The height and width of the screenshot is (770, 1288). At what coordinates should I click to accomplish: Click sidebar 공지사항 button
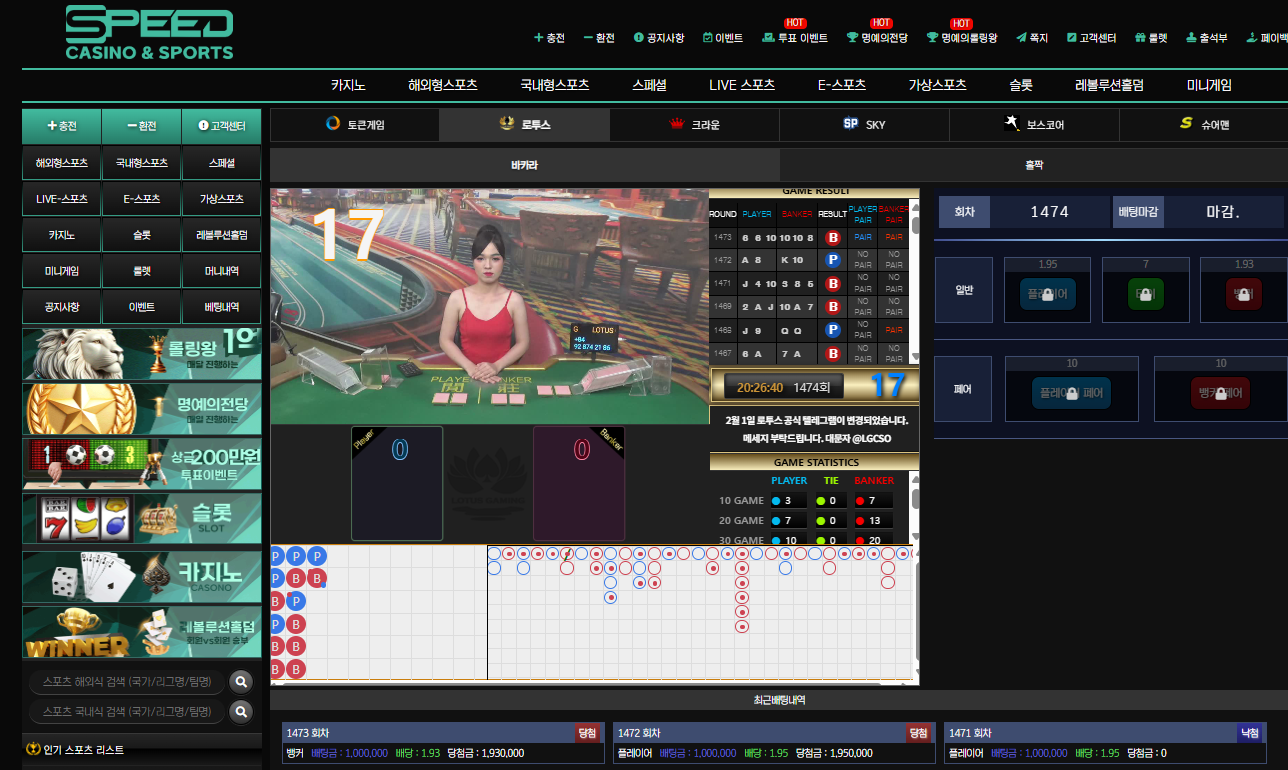tap(62, 307)
